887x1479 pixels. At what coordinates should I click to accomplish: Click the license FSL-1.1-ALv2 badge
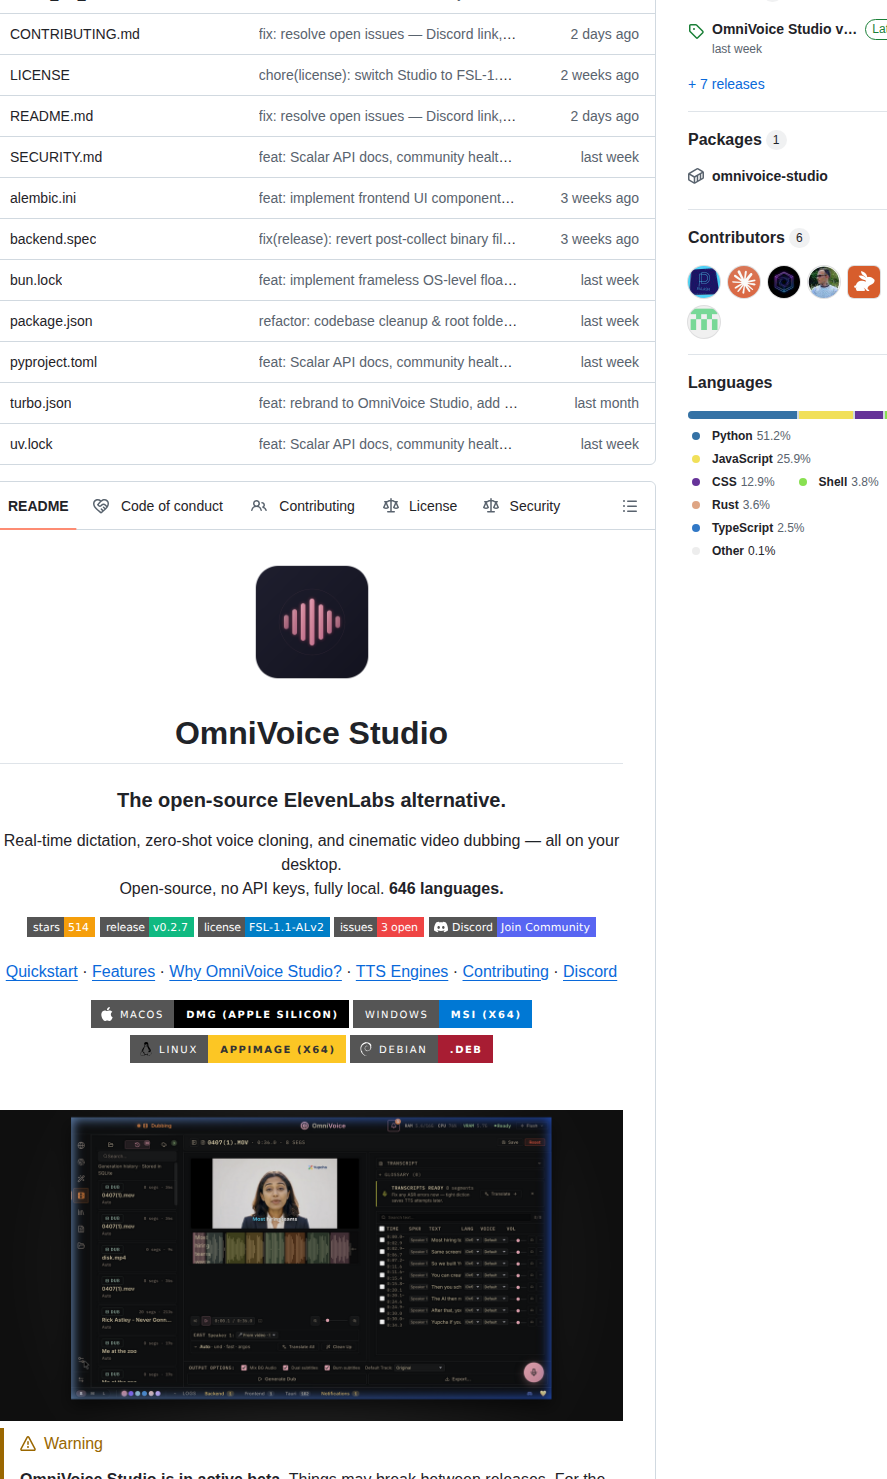tap(264, 927)
